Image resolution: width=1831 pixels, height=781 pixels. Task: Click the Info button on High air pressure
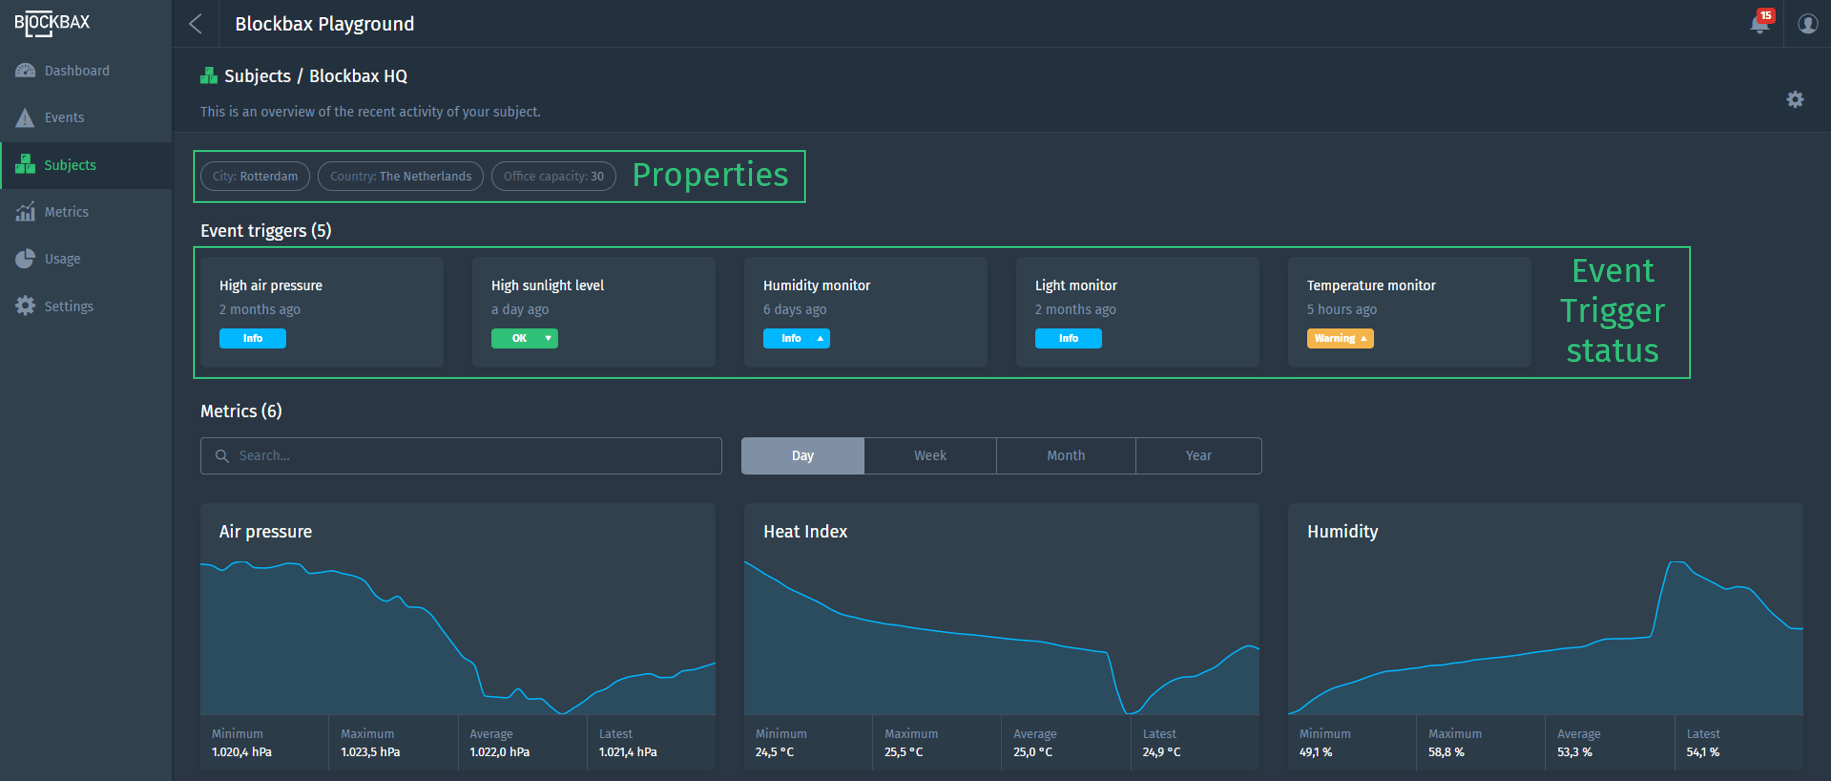pyautogui.click(x=252, y=339)
